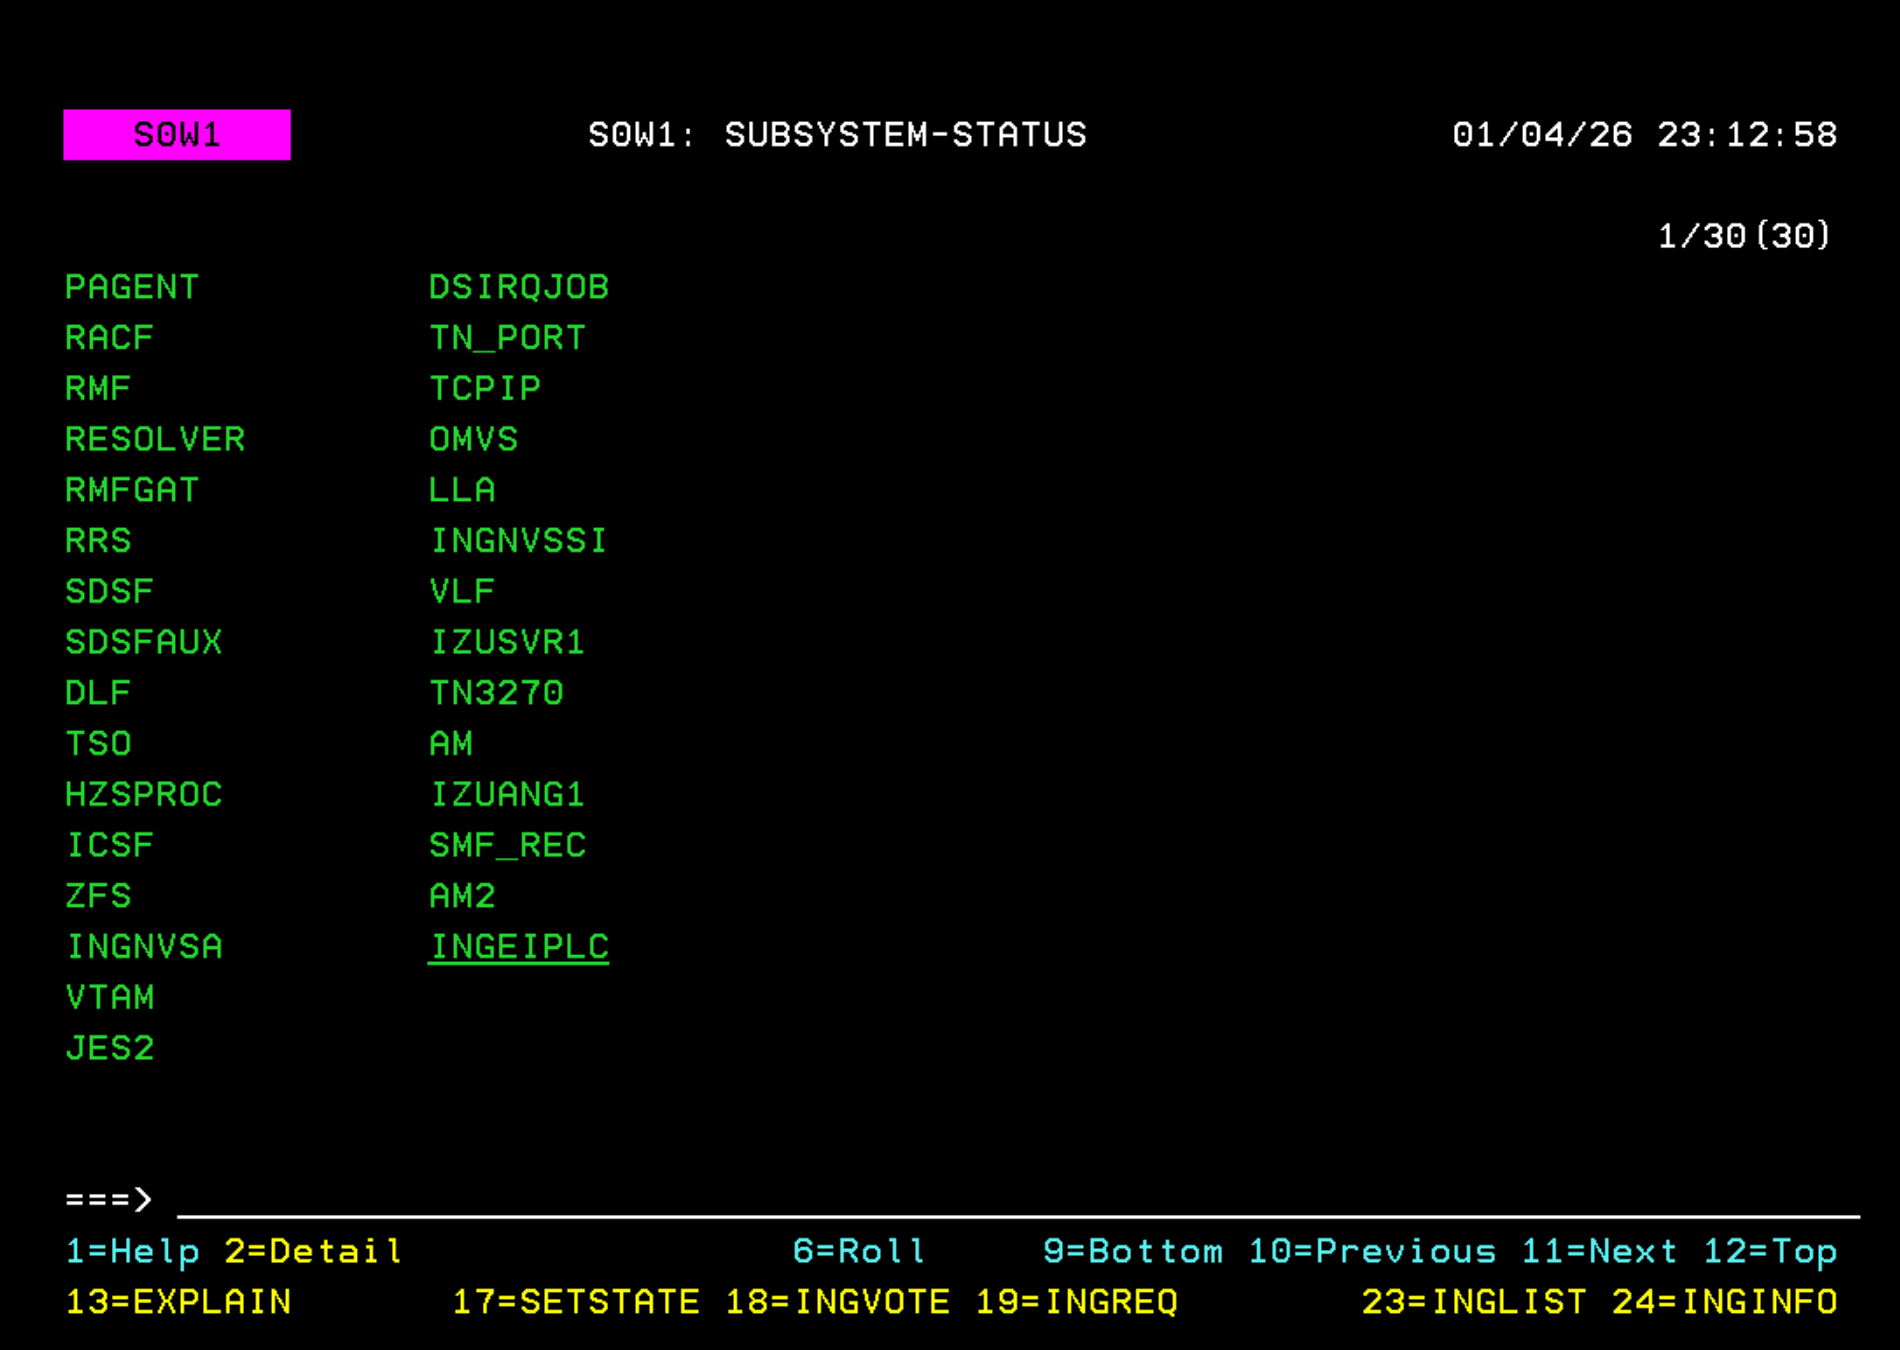Select the RACF subsystem entry
The height and width of the screenshot is (1350, 1900).
point(108,338)
